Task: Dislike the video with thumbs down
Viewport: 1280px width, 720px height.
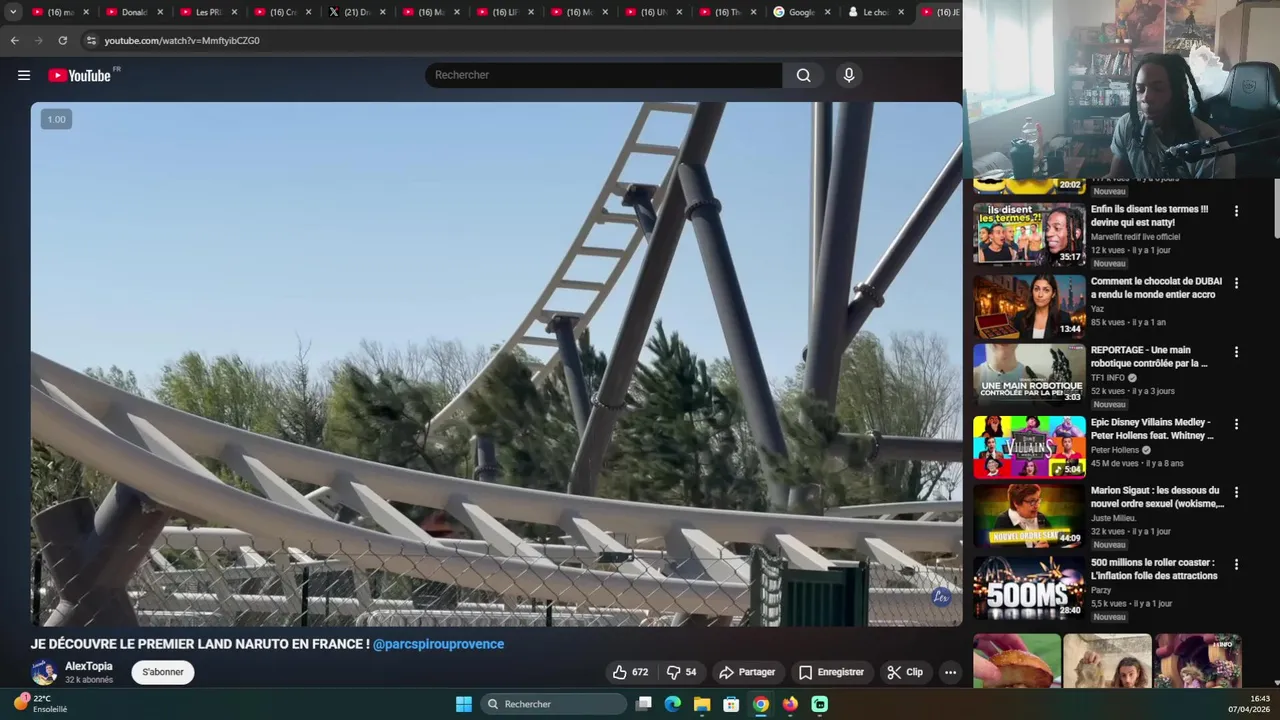Action: (x=681, y=672)
